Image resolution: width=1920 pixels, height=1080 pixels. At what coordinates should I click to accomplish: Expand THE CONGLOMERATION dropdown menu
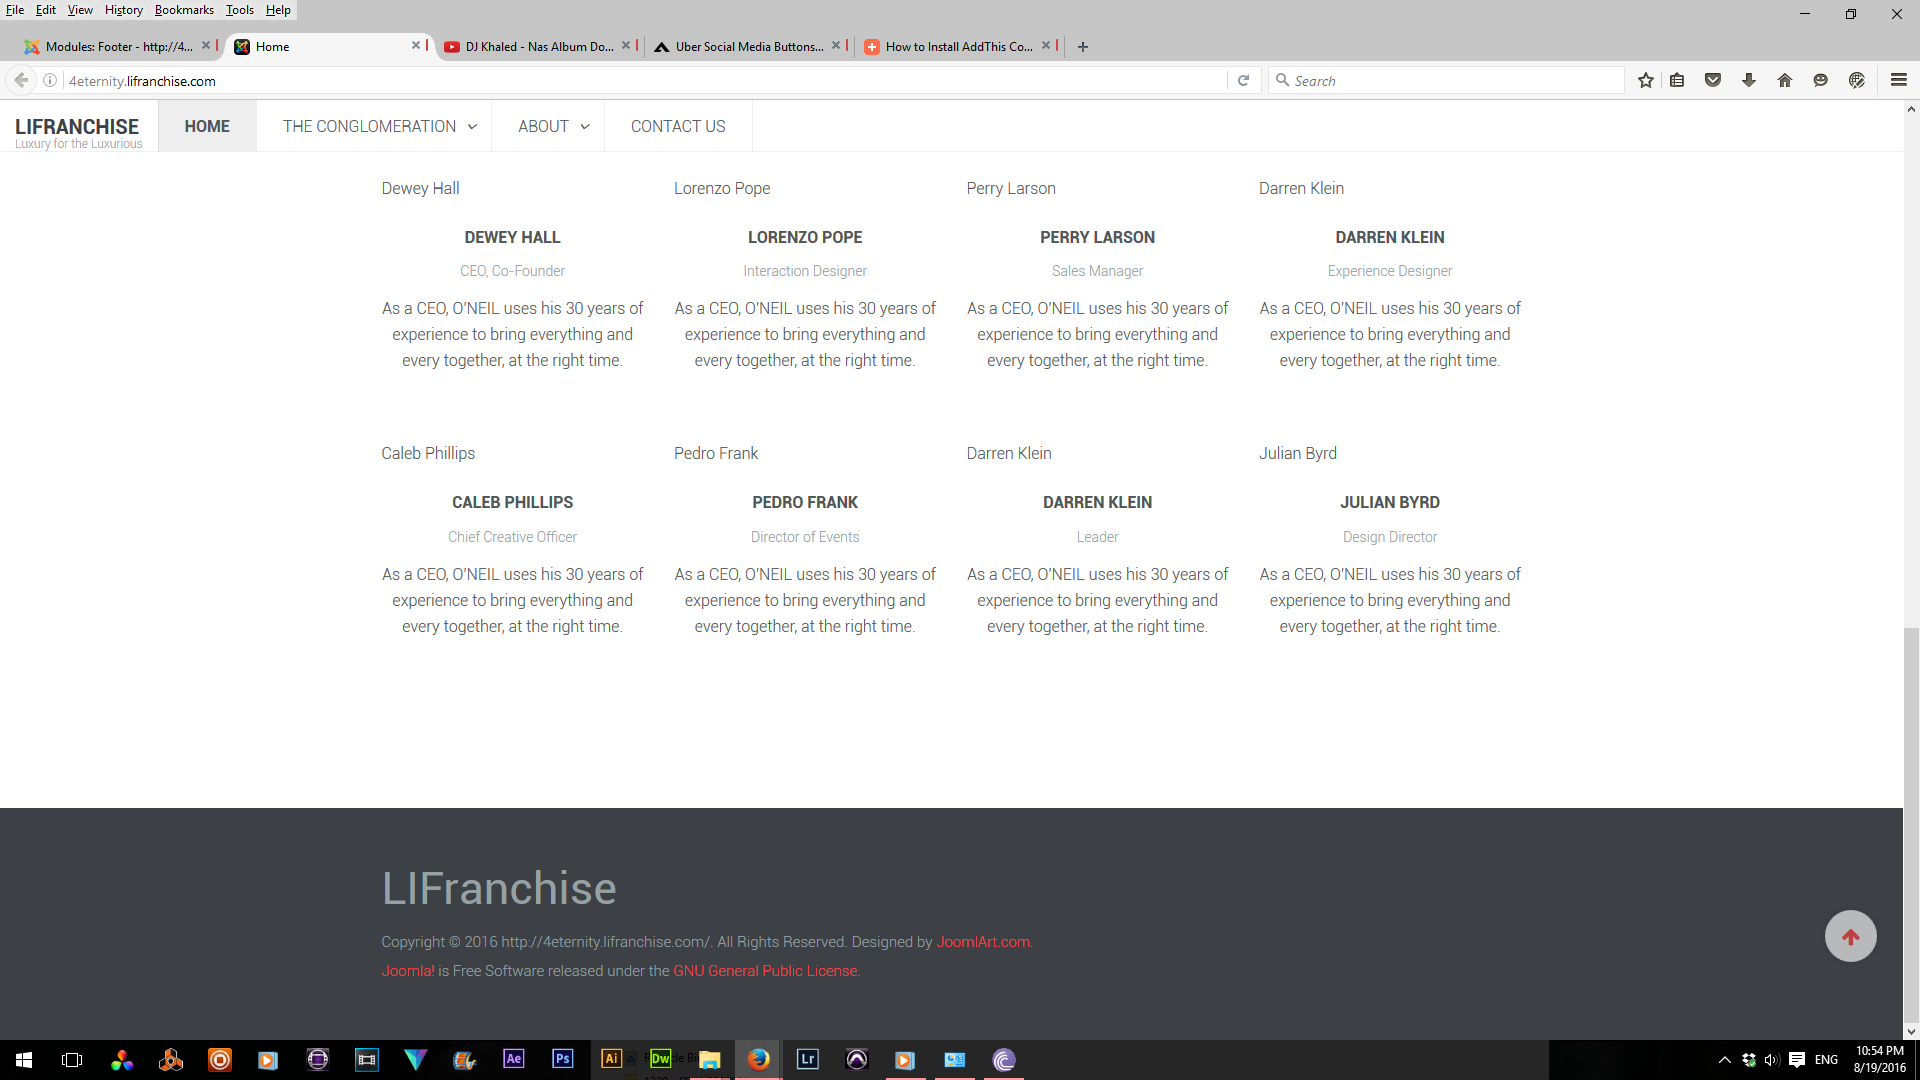pyautogui.click(x=380, y=126)
